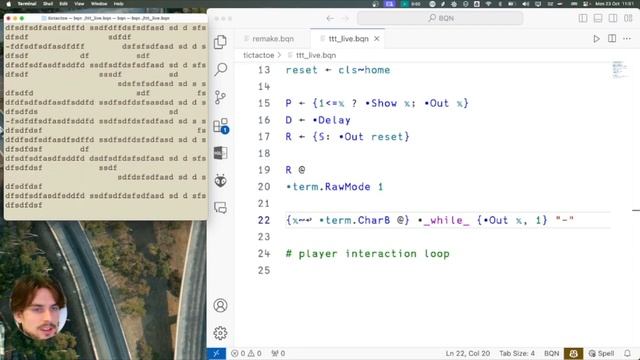Click tictactoe breadcrumb folder
This screenshot has width=640, height=360.
pos(258,55)
